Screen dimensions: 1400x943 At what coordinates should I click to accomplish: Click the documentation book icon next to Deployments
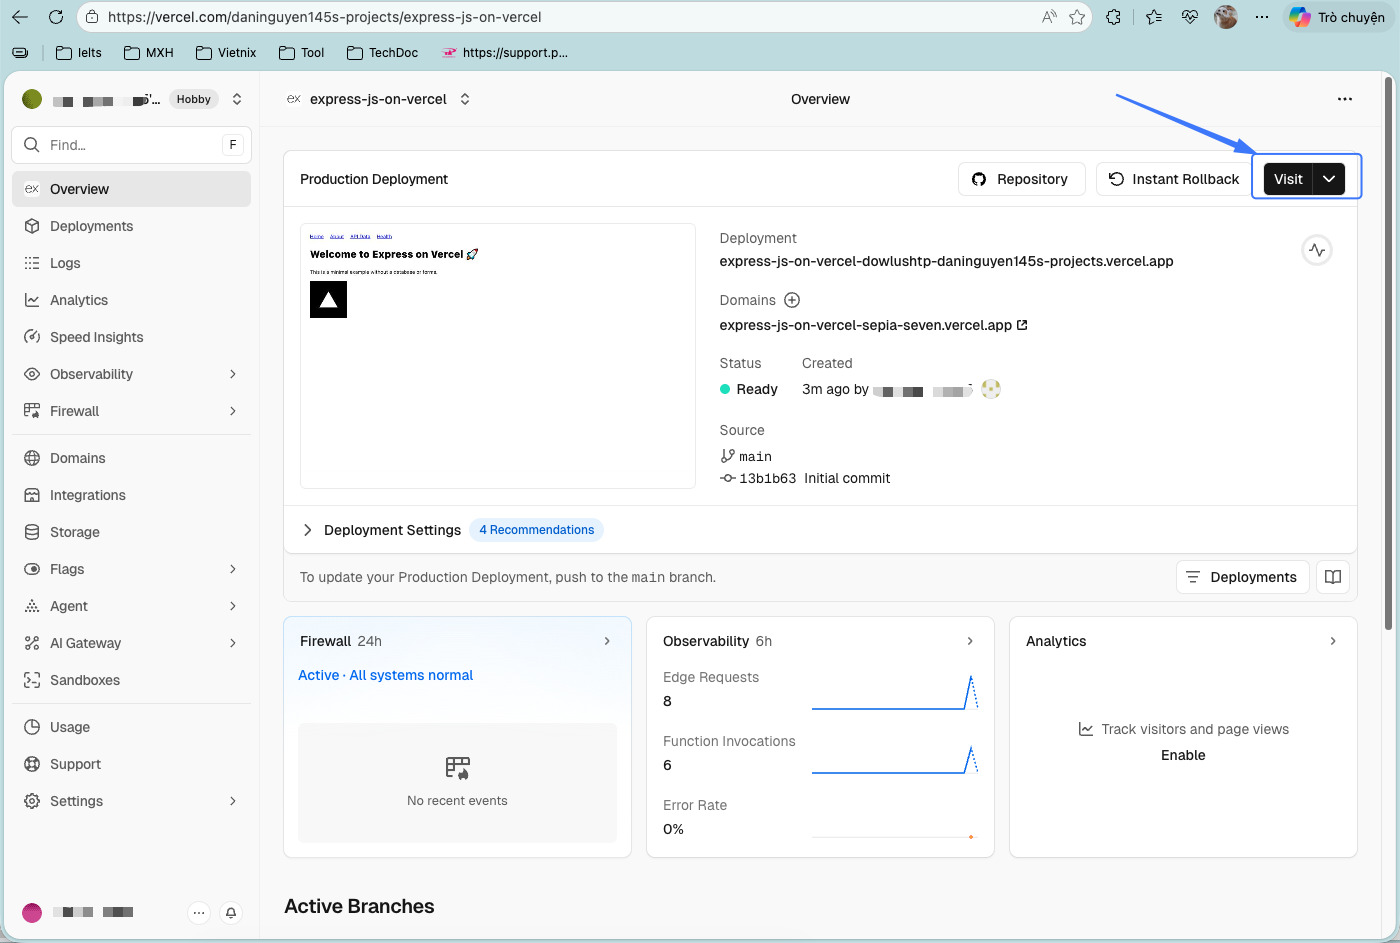coord(1333,577)
